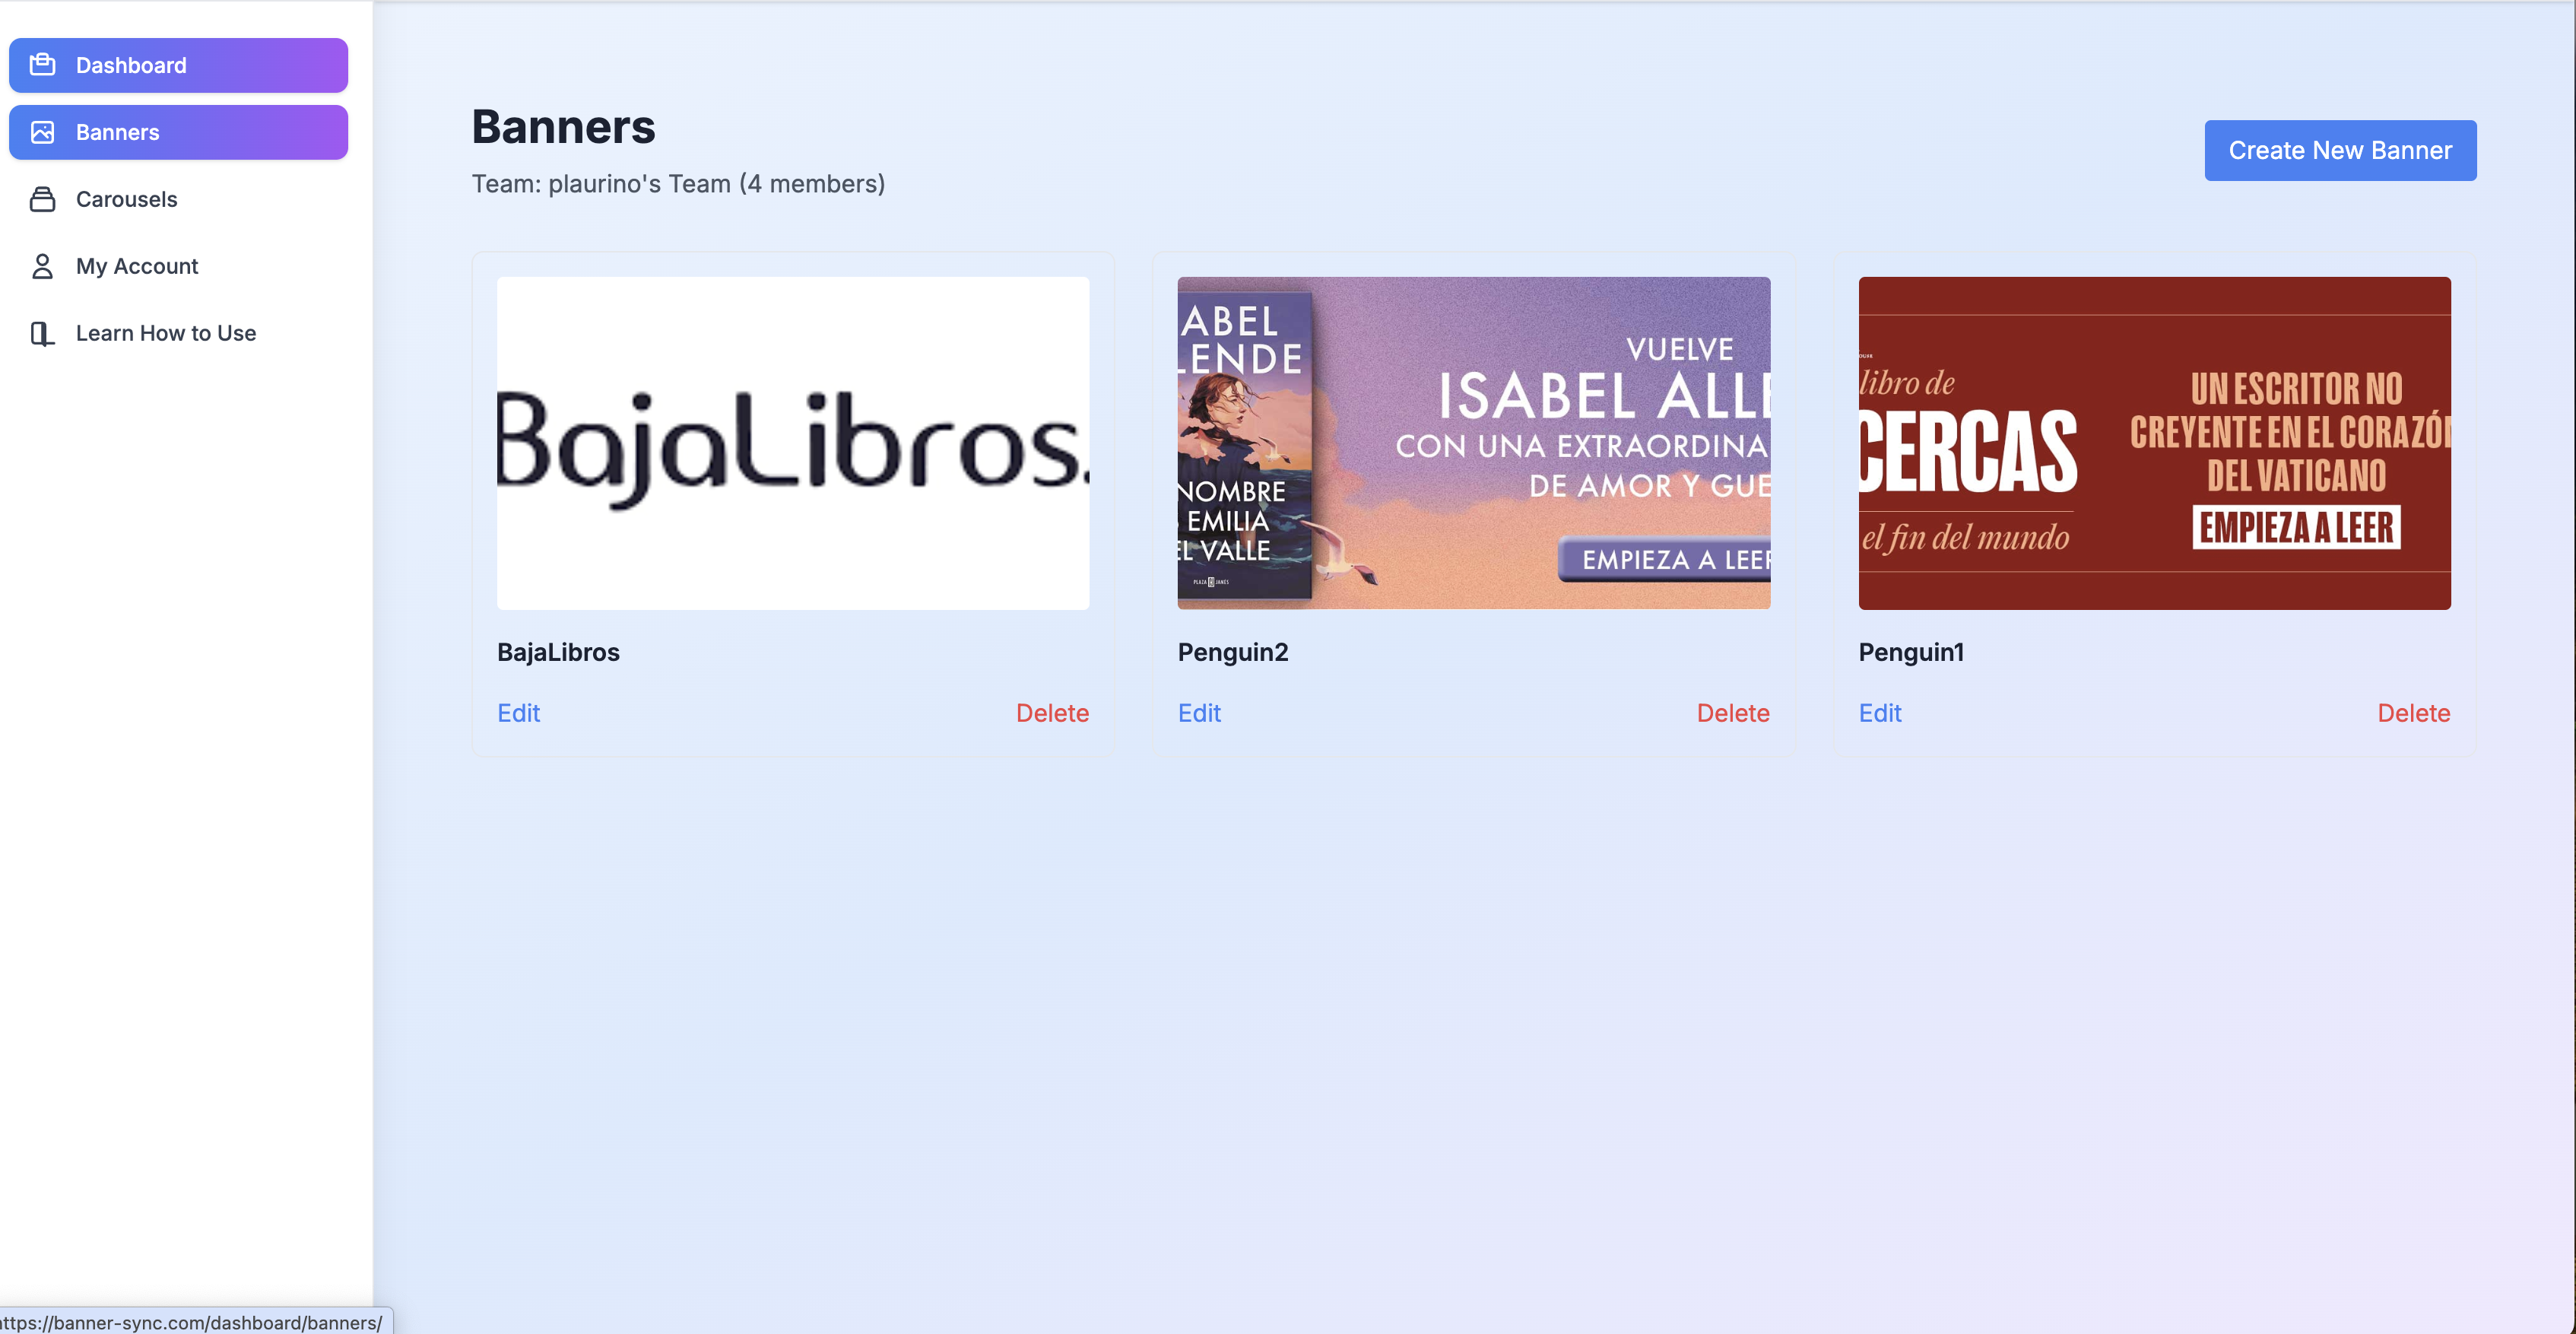The image size is (2576, 1334).
Task: Click Create New Banner button
Action: 2340,150
